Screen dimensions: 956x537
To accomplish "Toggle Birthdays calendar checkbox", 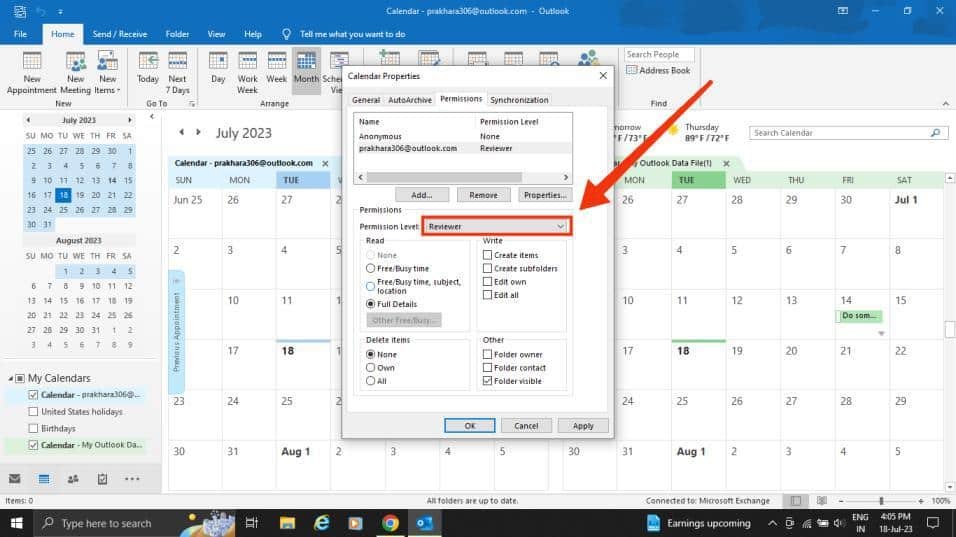I will coord(33,429).
